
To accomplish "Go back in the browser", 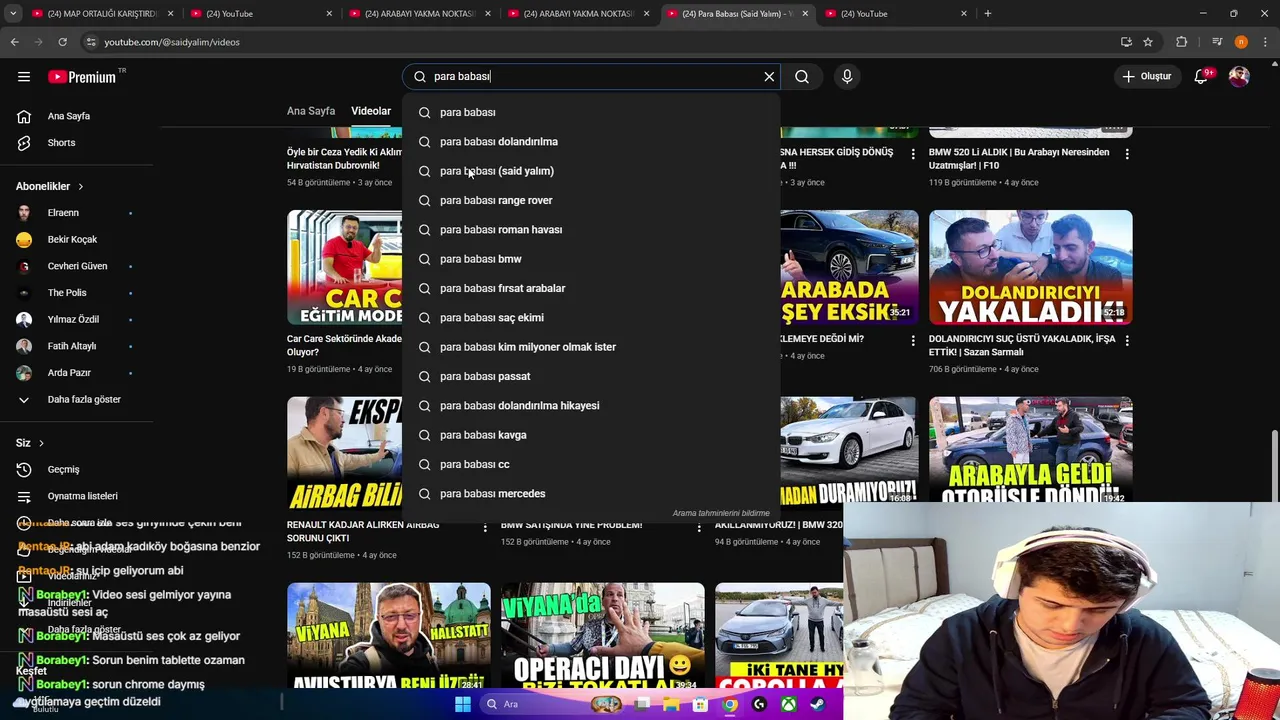I will 14,42.
